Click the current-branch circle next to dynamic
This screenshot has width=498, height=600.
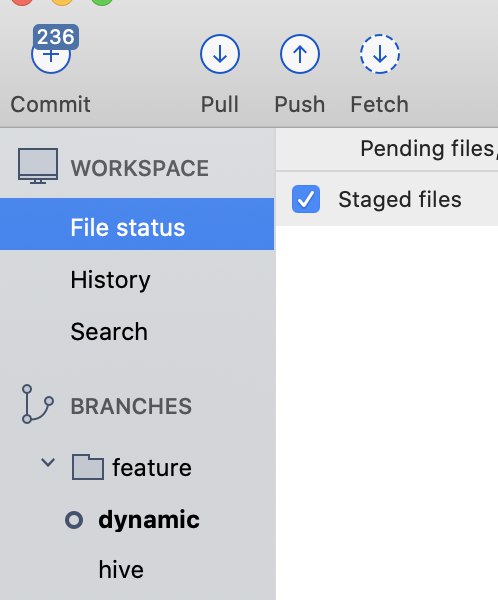pos(74,520)
